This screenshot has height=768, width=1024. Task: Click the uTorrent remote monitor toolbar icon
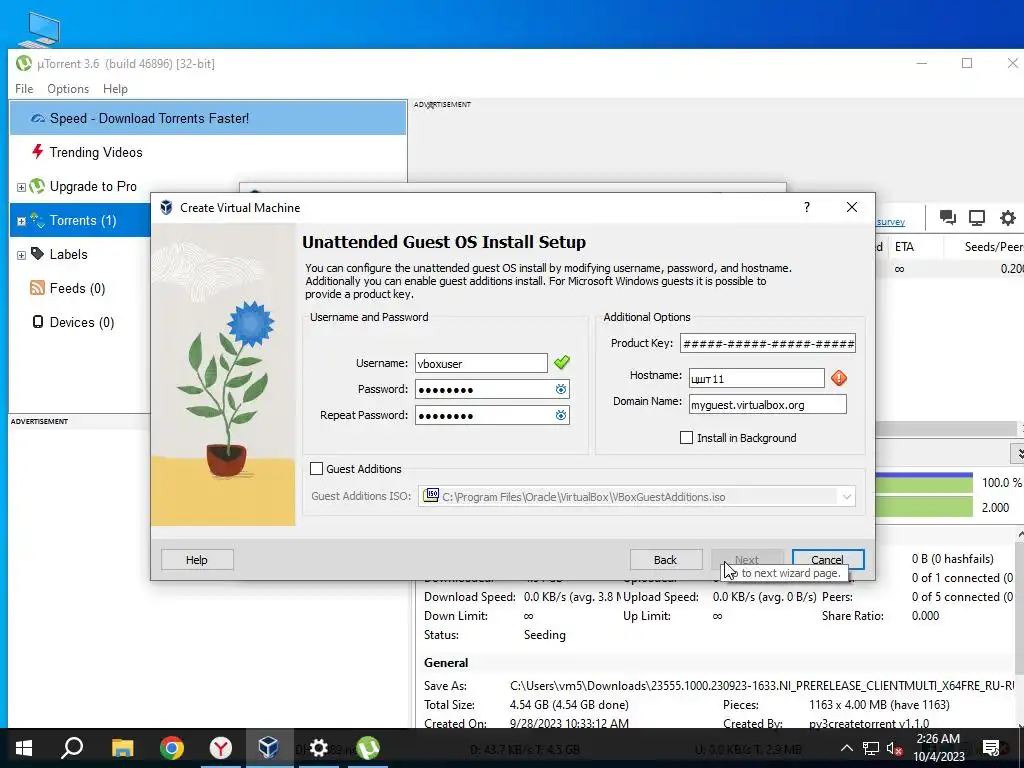[x=977, y=217]
